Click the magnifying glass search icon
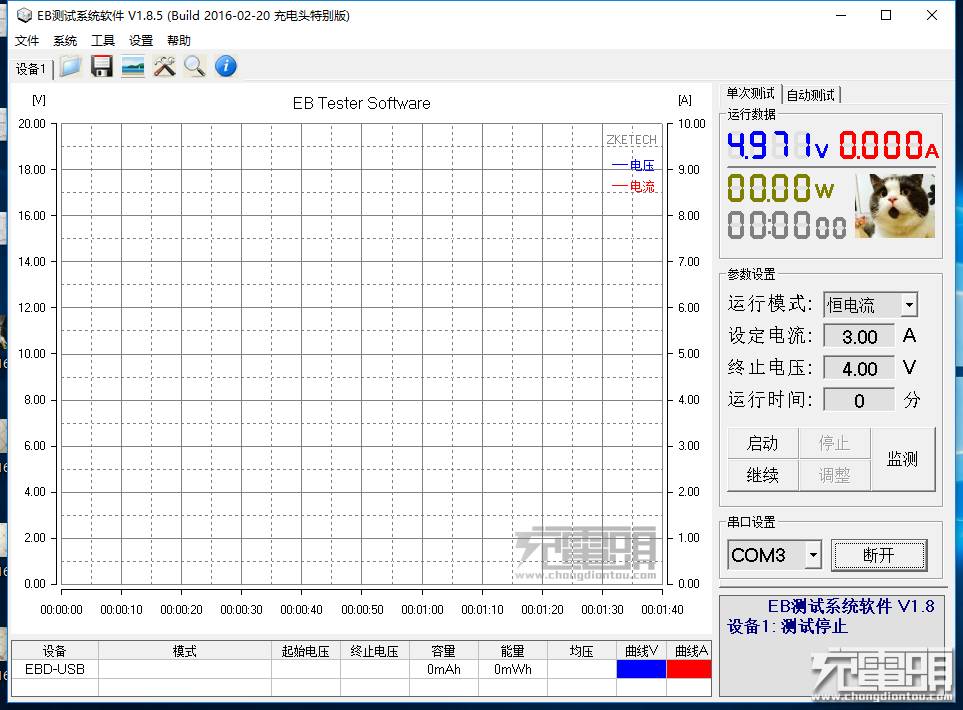The image size is (963, 710). tap(195, 66)
